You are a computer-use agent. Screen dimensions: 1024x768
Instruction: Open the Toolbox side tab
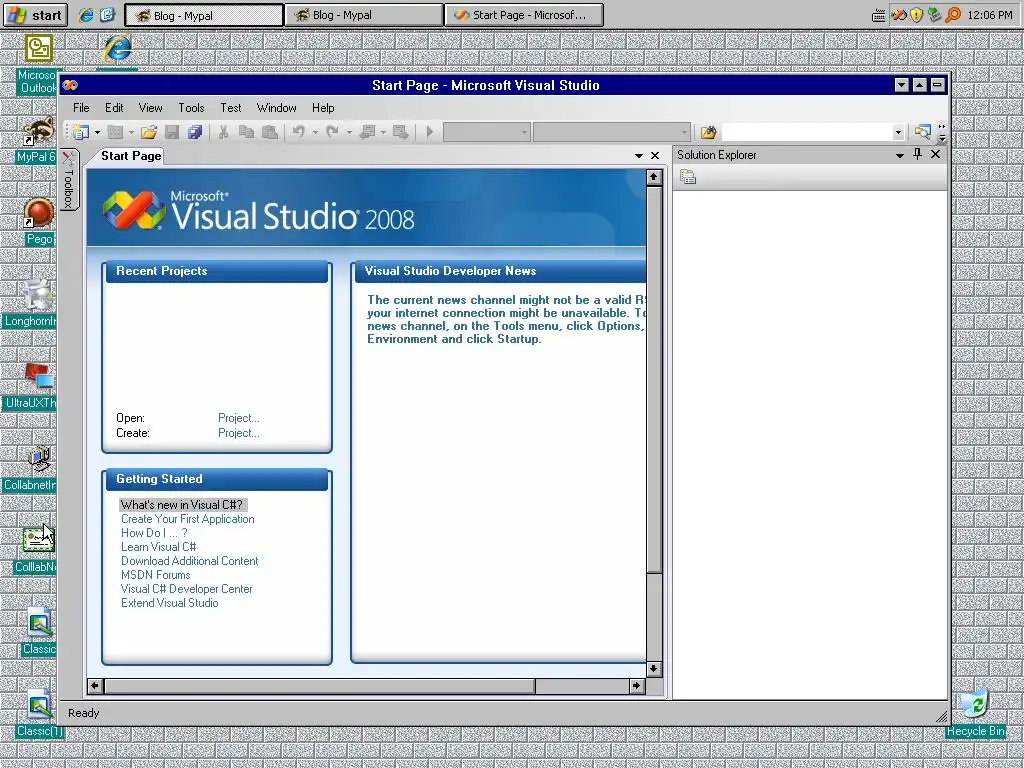[x=69, y=180]
